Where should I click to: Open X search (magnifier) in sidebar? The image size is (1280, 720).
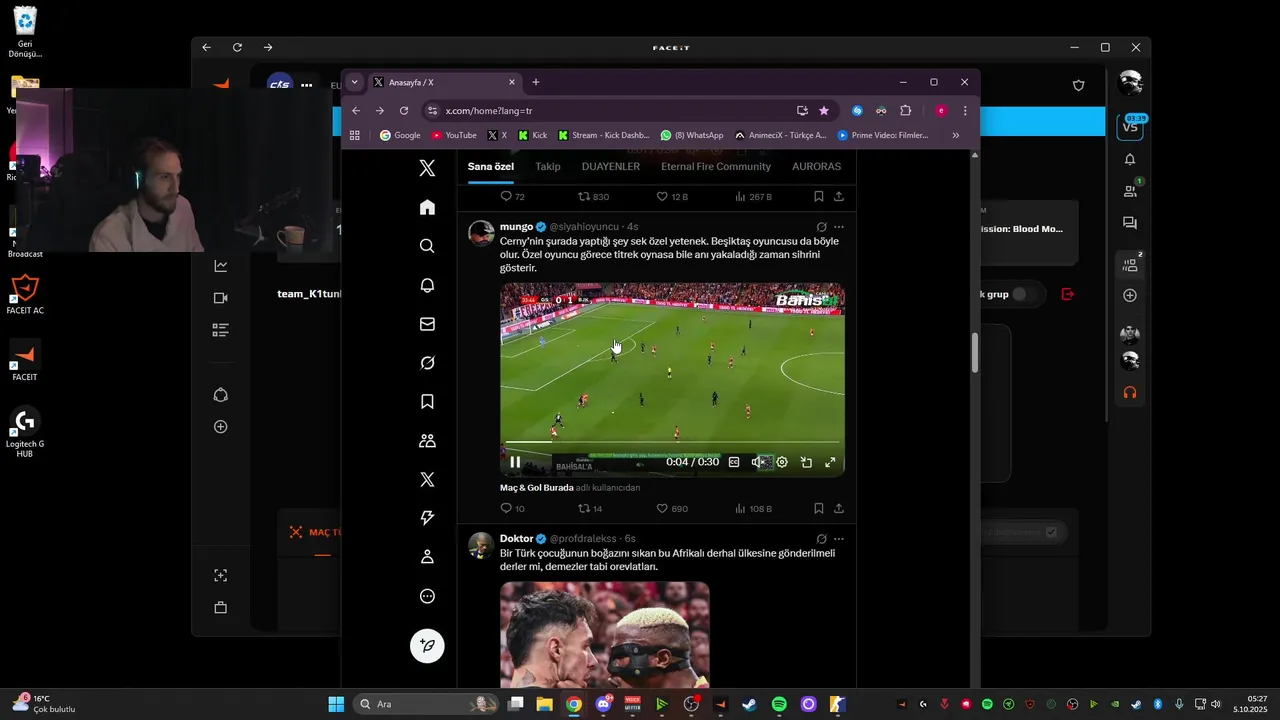click(427, 246)
